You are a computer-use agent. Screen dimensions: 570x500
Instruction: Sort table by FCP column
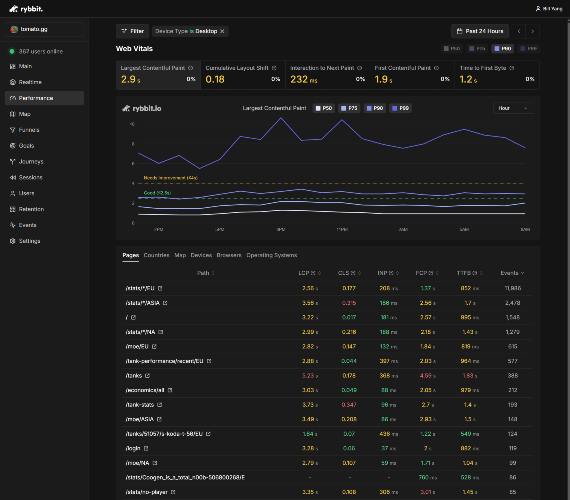(427, 273)
